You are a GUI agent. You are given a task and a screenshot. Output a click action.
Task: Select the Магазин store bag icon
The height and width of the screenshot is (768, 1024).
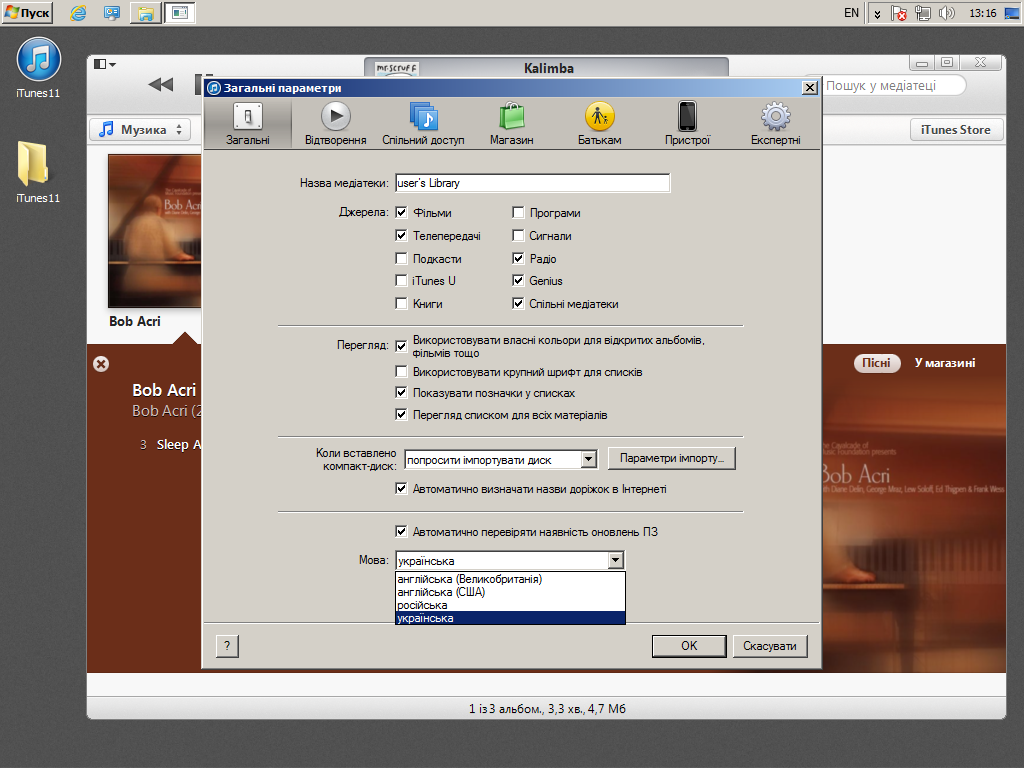click(511, 118)
